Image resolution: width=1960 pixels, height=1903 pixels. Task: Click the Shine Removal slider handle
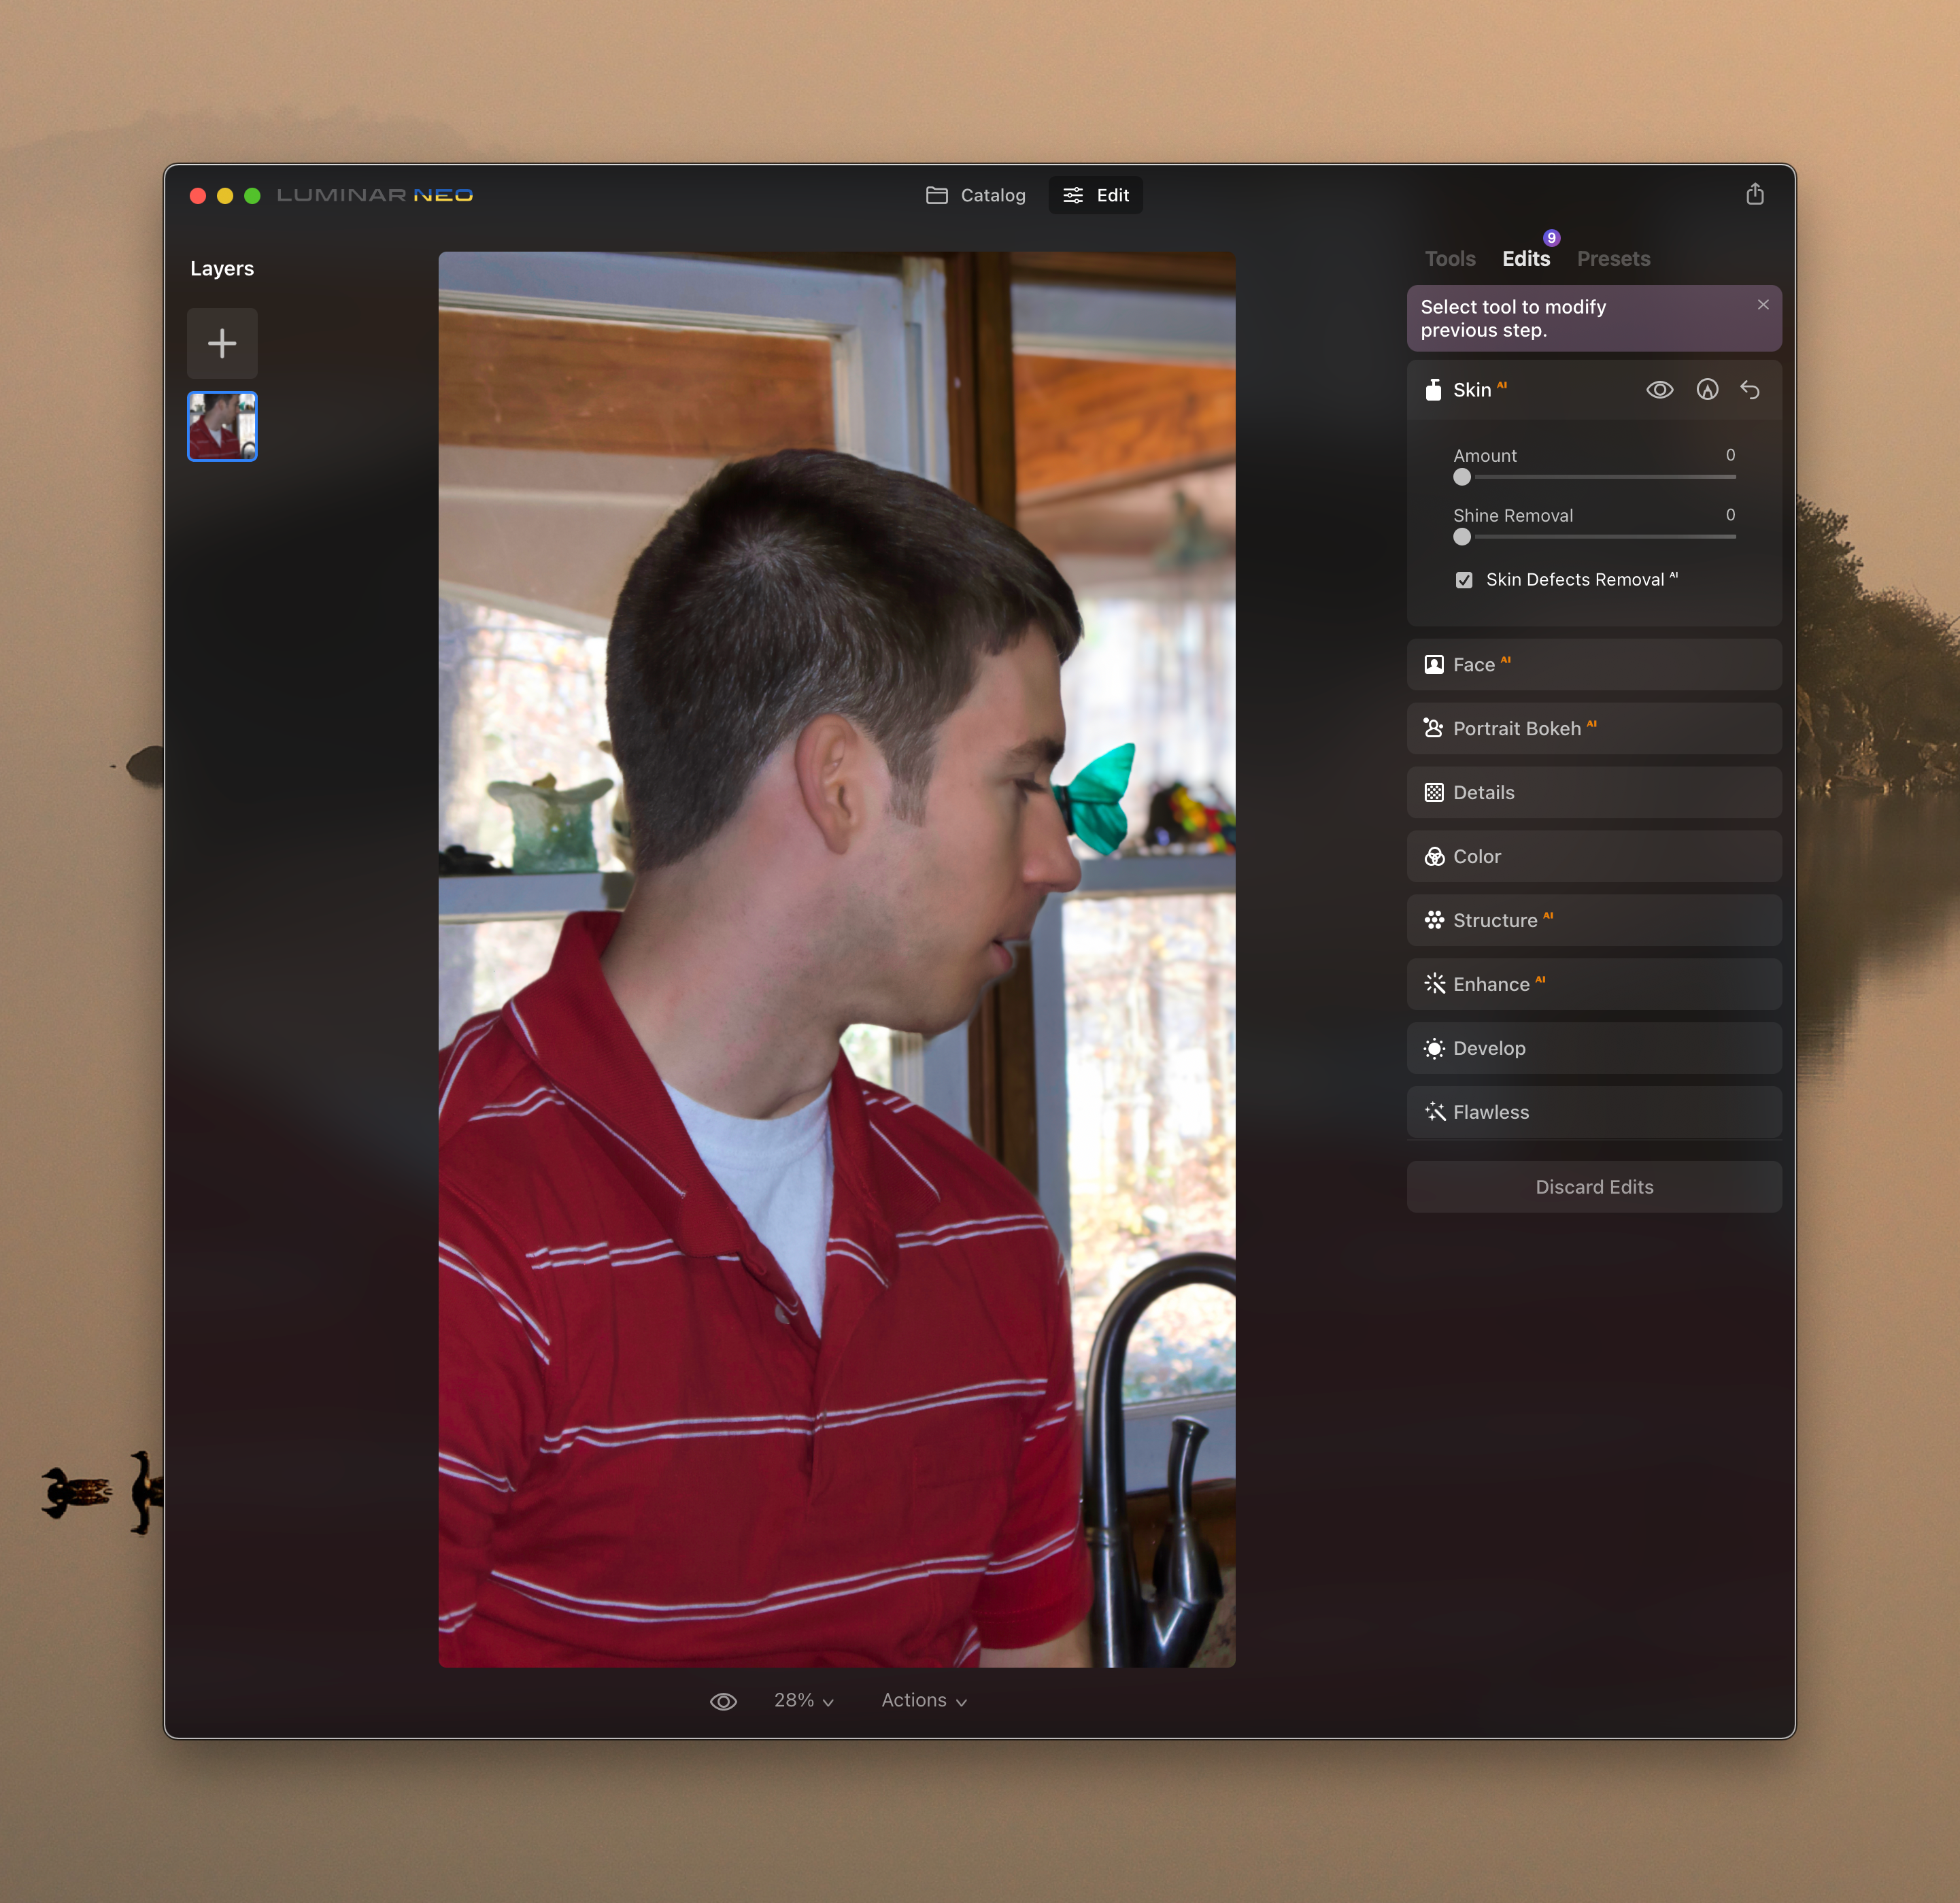(x=1462, y=537)
